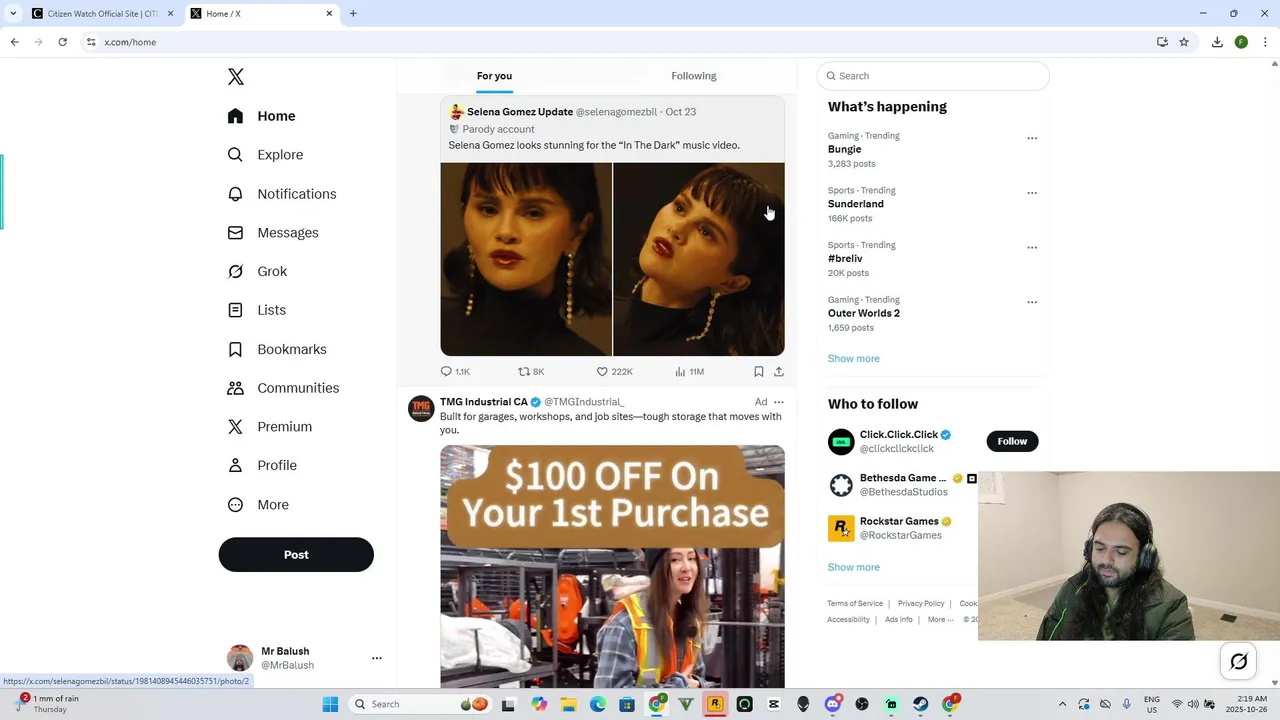Repost the Selena Gomez post
1280x720 pixels.
pyautogui.click(x=531, y=371)
